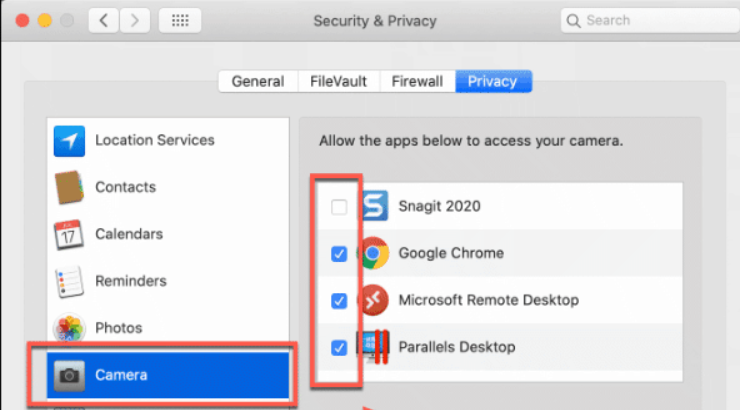Click the Contacts book icon
740x410 pixels.
tap(69, 188)
